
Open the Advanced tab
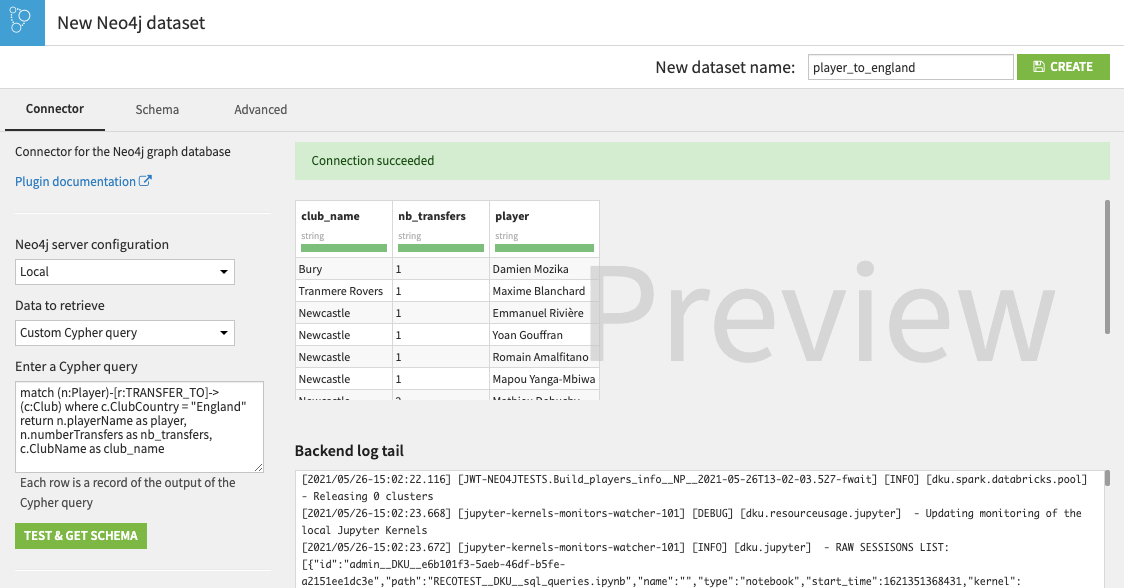click(260, 110)
